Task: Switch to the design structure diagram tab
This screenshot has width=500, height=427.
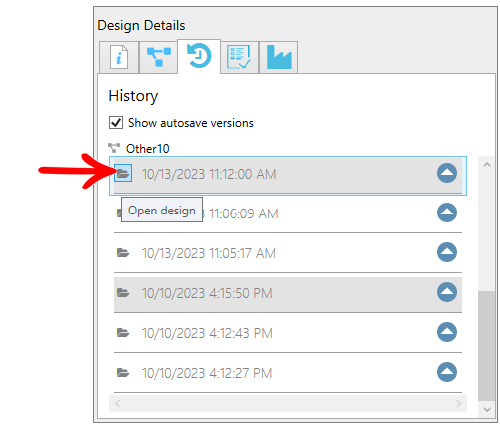Action: (x=158, y=57)
